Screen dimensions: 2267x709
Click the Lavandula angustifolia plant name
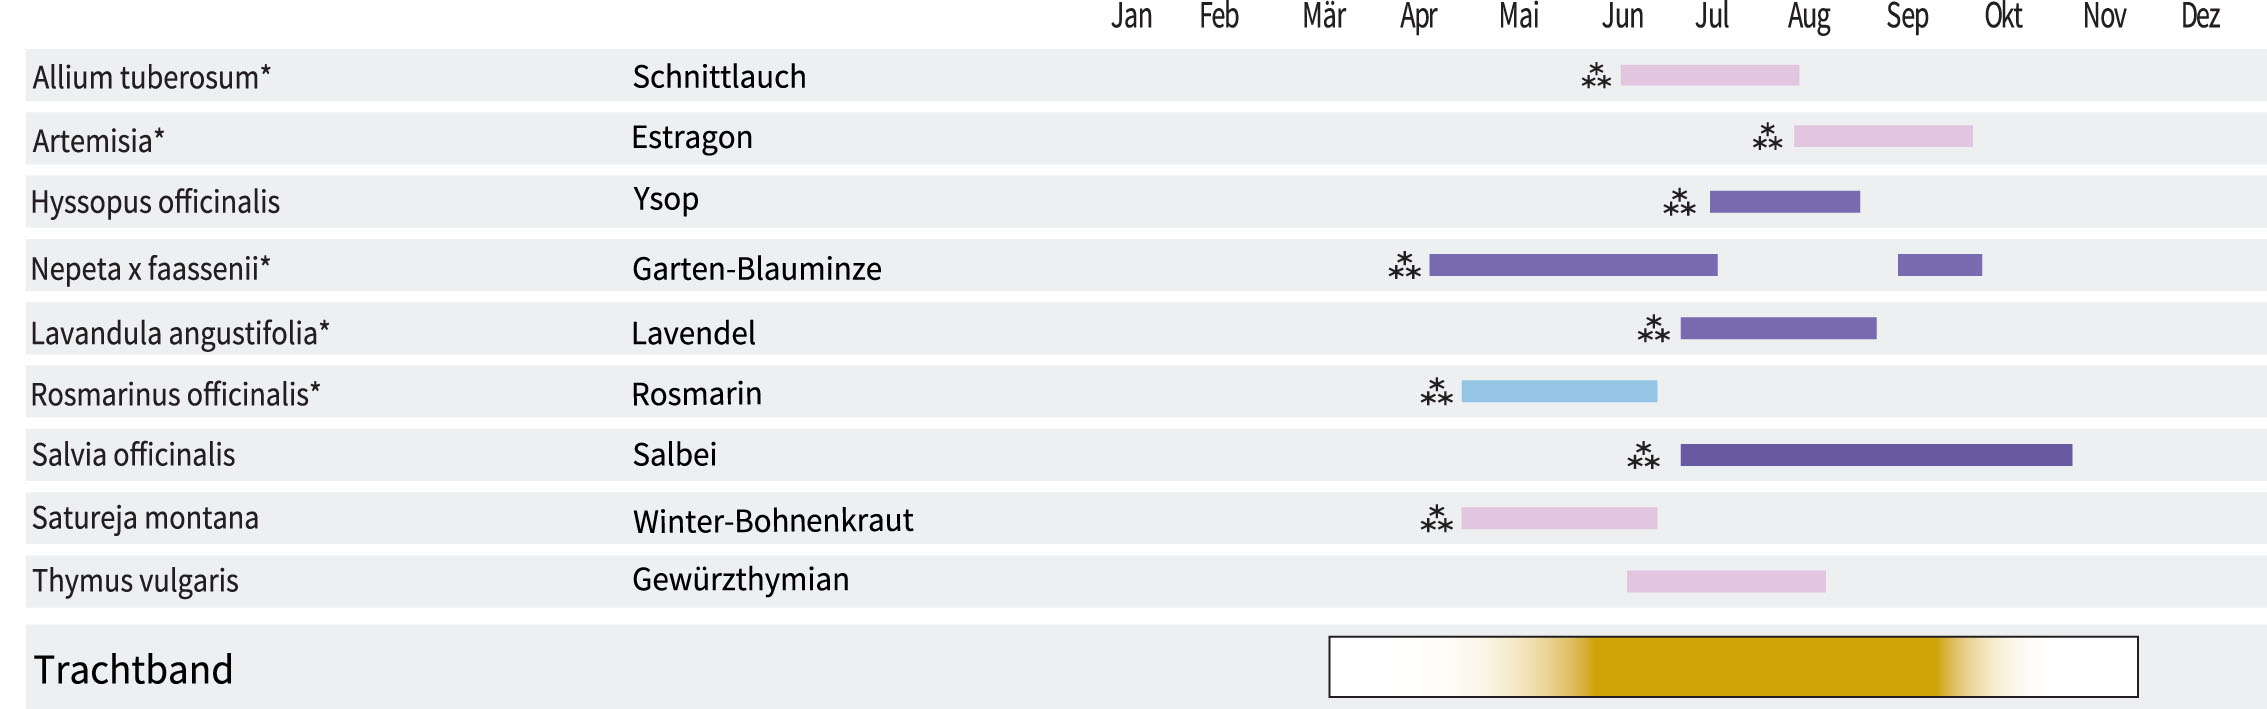[180, 333]
